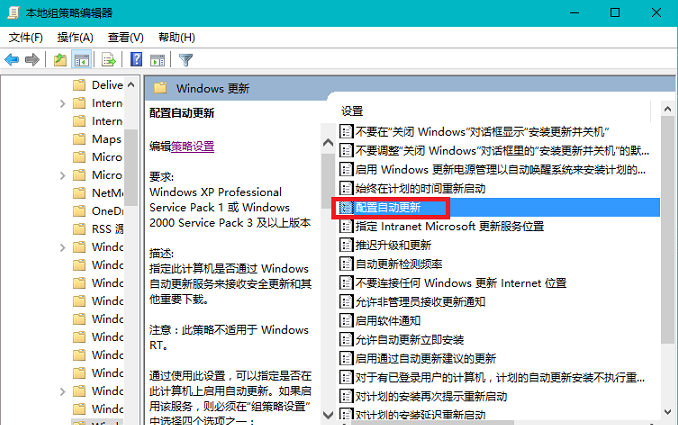Go up one level with folder-arrow icon
Viewport: 678px width, 425px height.
60,60
